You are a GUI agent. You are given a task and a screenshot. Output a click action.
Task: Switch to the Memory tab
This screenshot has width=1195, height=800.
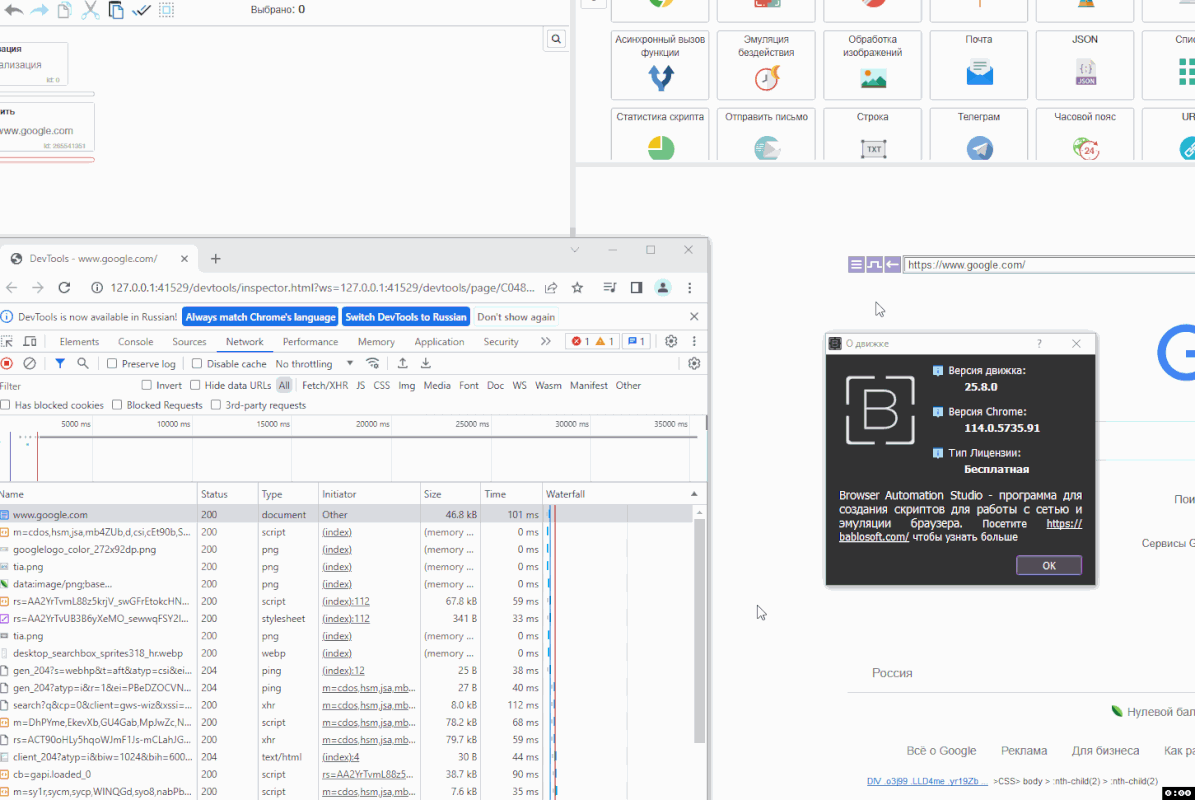click(x=376, y=341)
